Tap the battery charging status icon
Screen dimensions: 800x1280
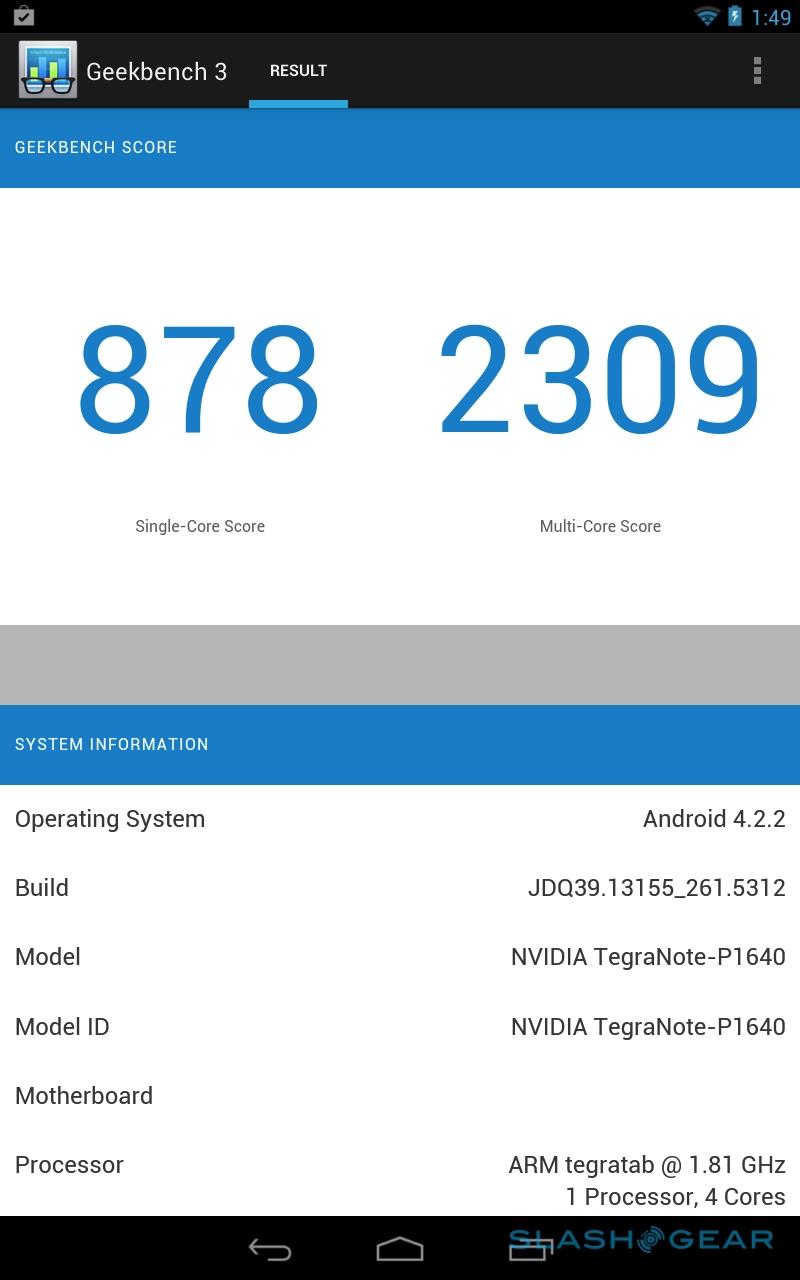tap(735, 16)
